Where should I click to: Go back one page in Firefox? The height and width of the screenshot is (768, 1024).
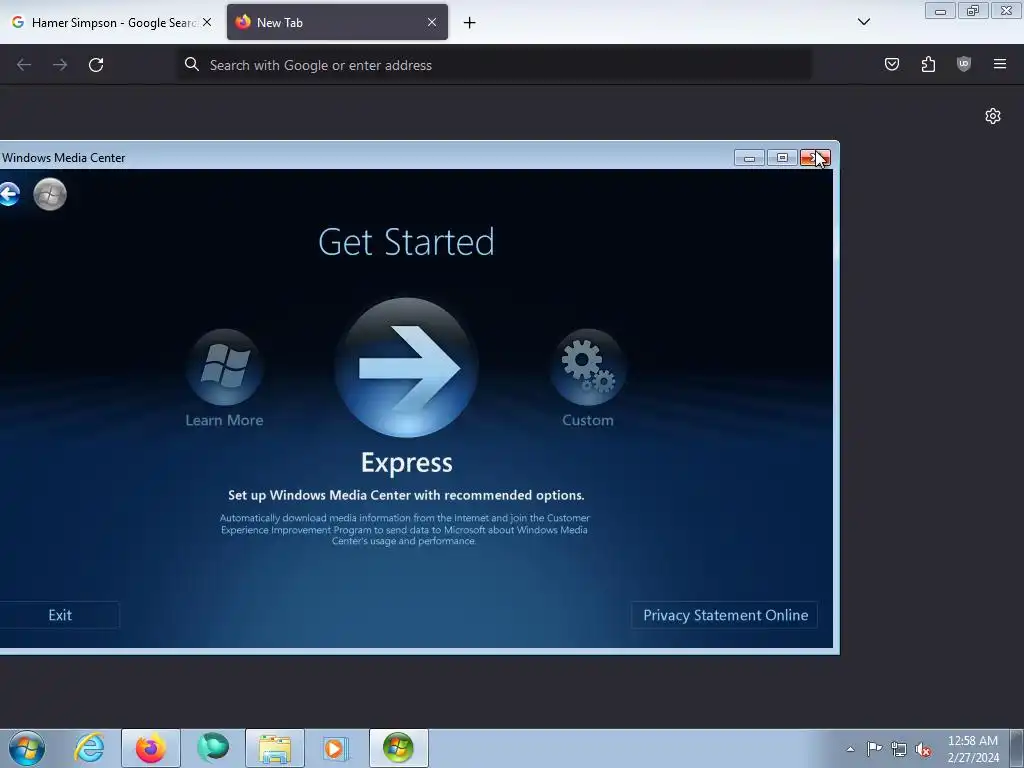(x=24, y=65)
